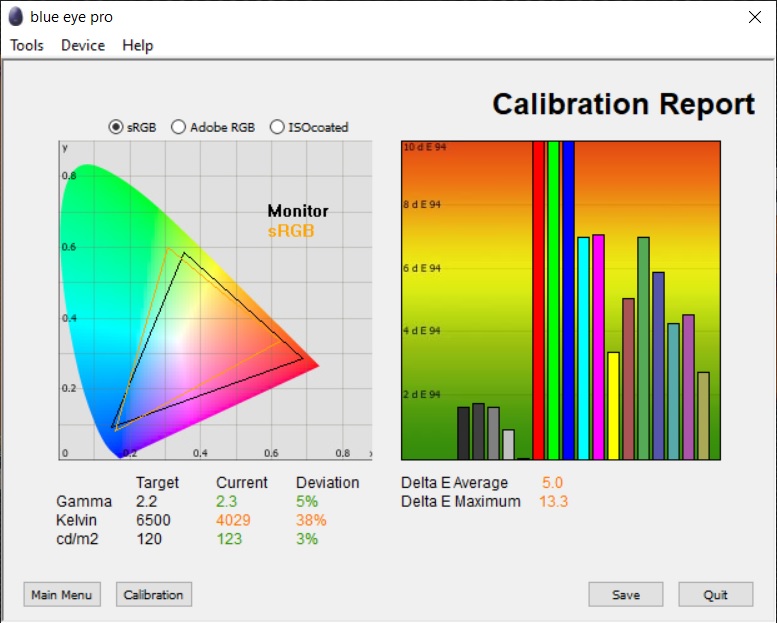Open the Help menu
Screen dimensions: 777x623
click(x=138, y=45)
